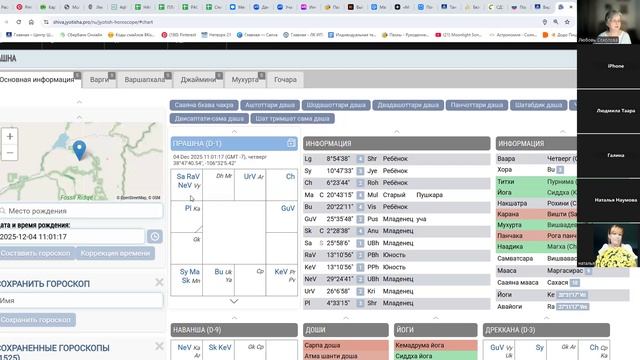Switch to the Варги tab

point(100,80)
